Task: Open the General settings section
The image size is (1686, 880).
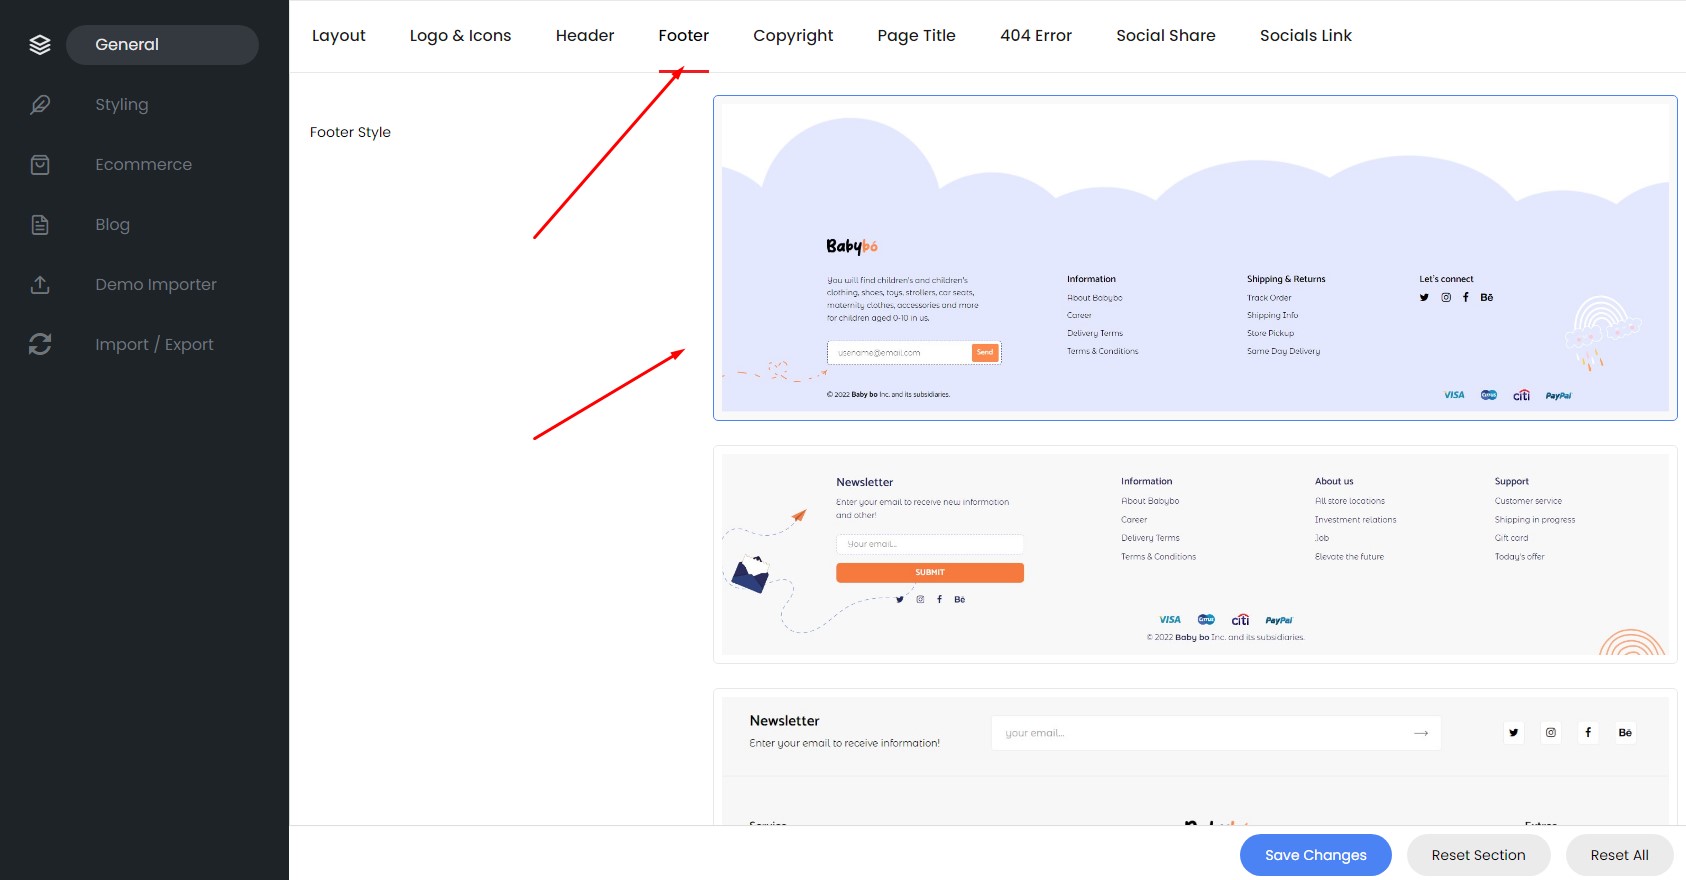Action: pos(162,45)
